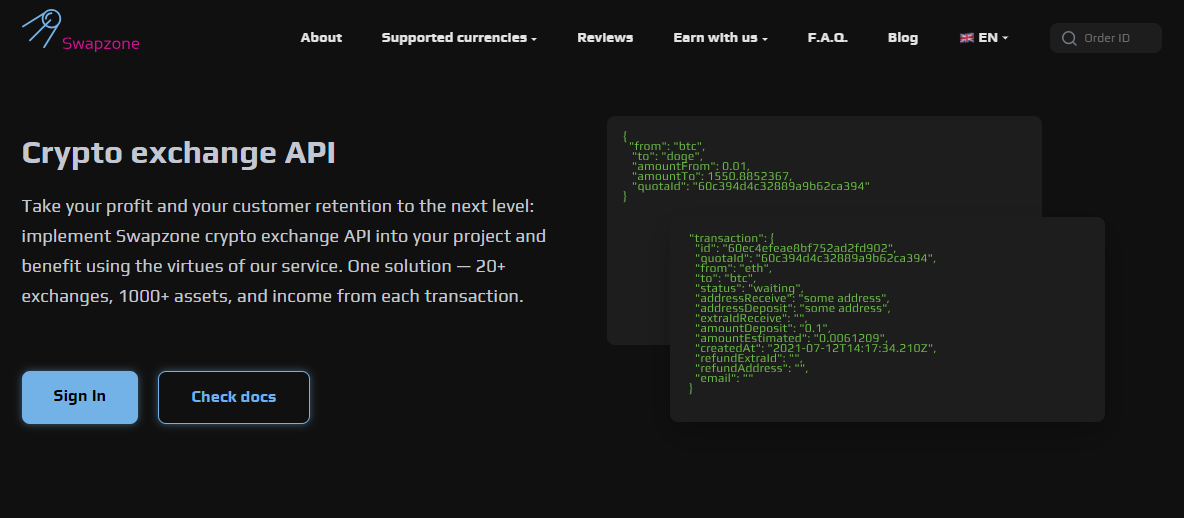Expand Earn with us menu
Screen dimensions: 1184x518
[x=720, y=38]
